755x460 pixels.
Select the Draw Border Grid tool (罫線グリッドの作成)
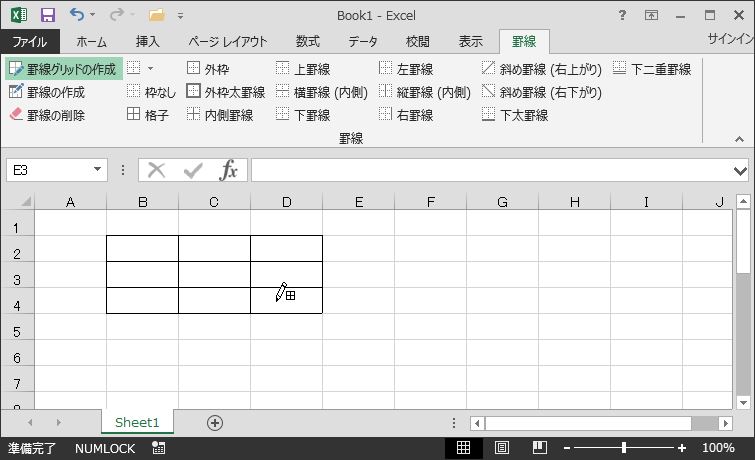click(x=64, y=69)
